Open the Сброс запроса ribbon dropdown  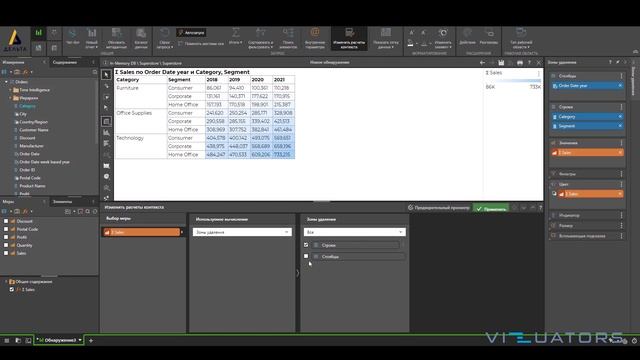pos(164,38)
